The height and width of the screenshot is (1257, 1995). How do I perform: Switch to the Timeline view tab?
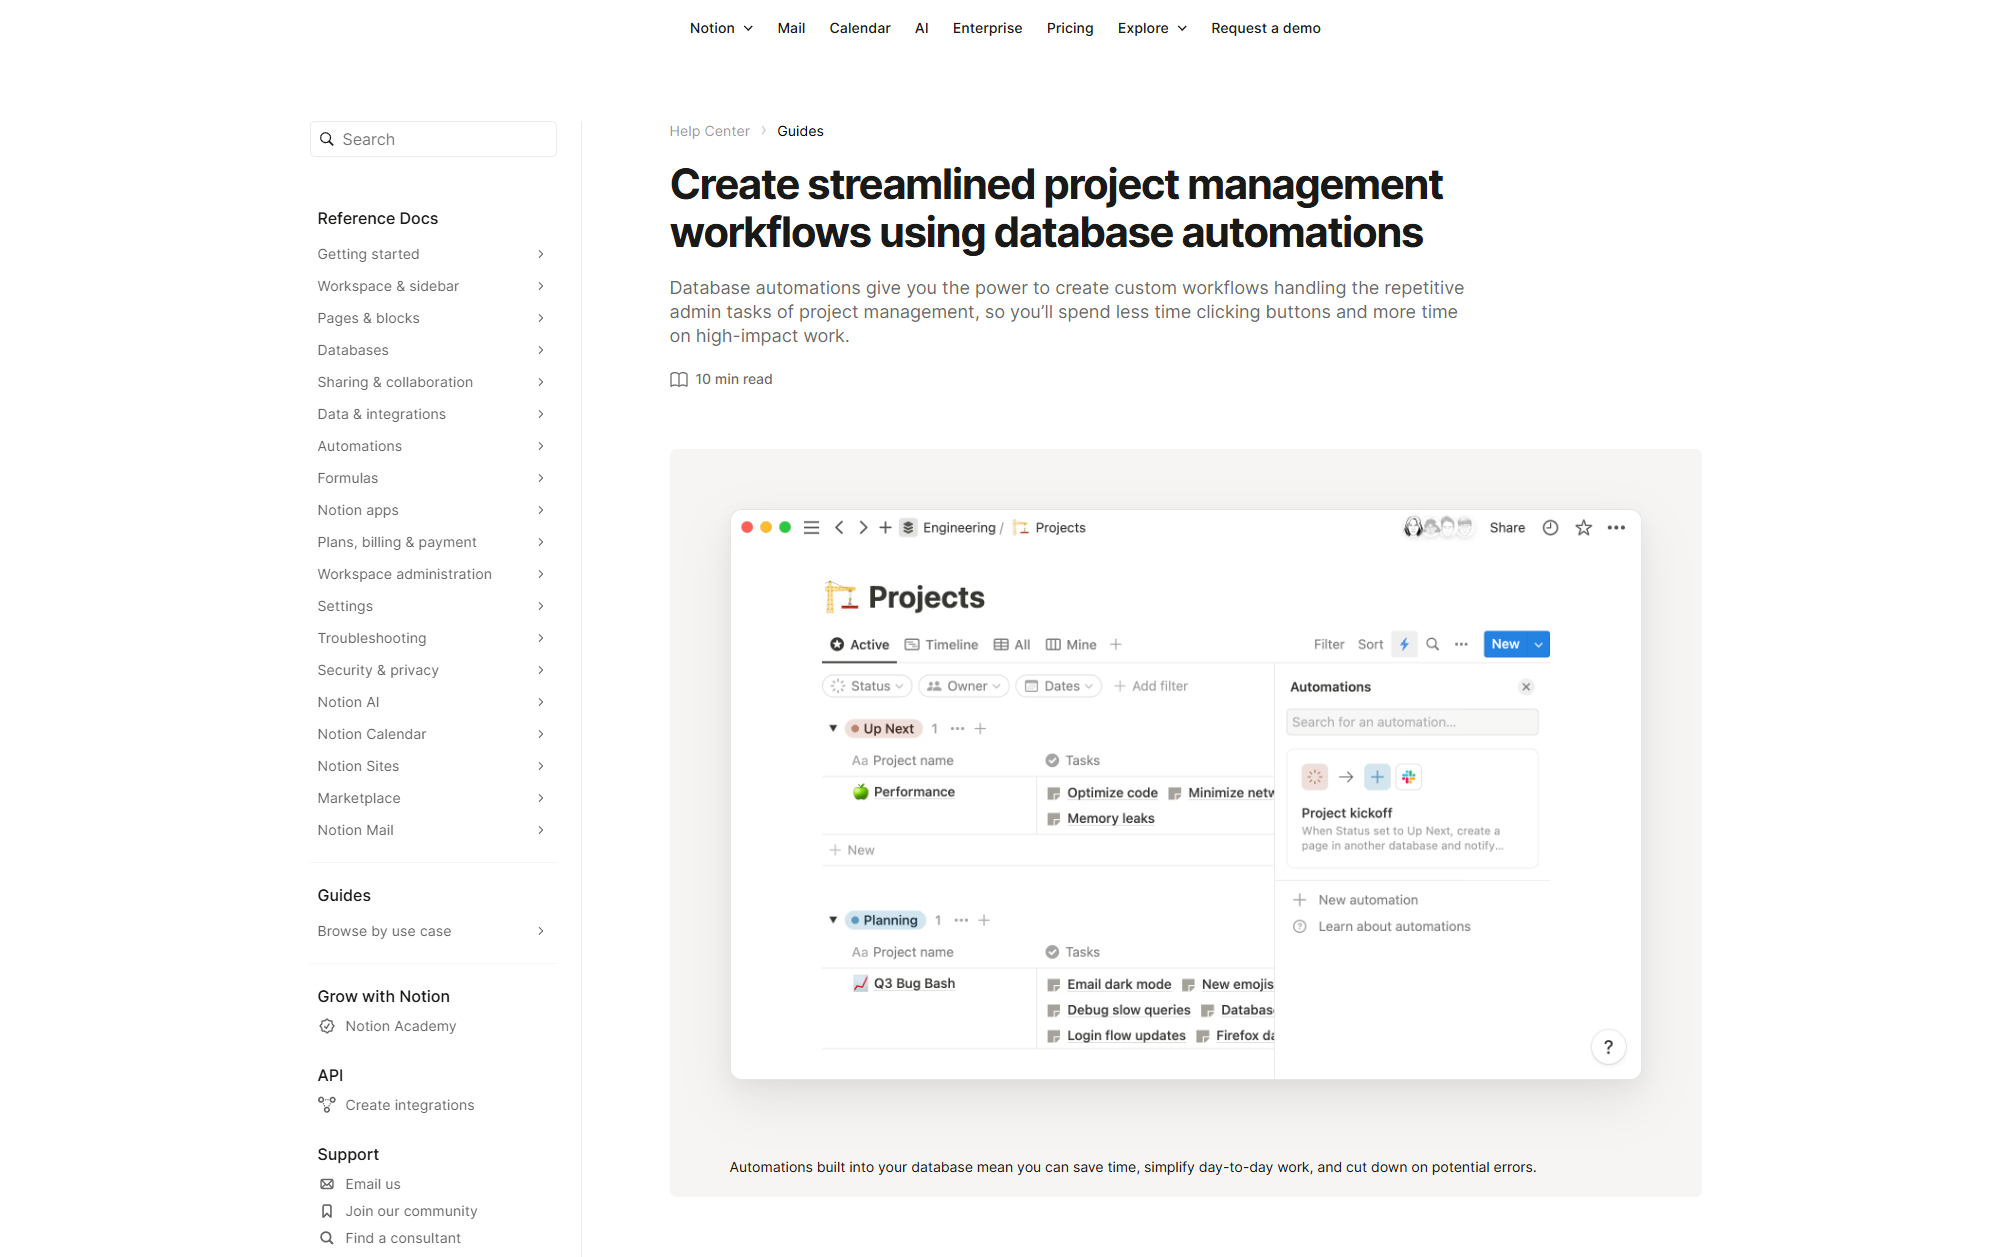point(941,645)
